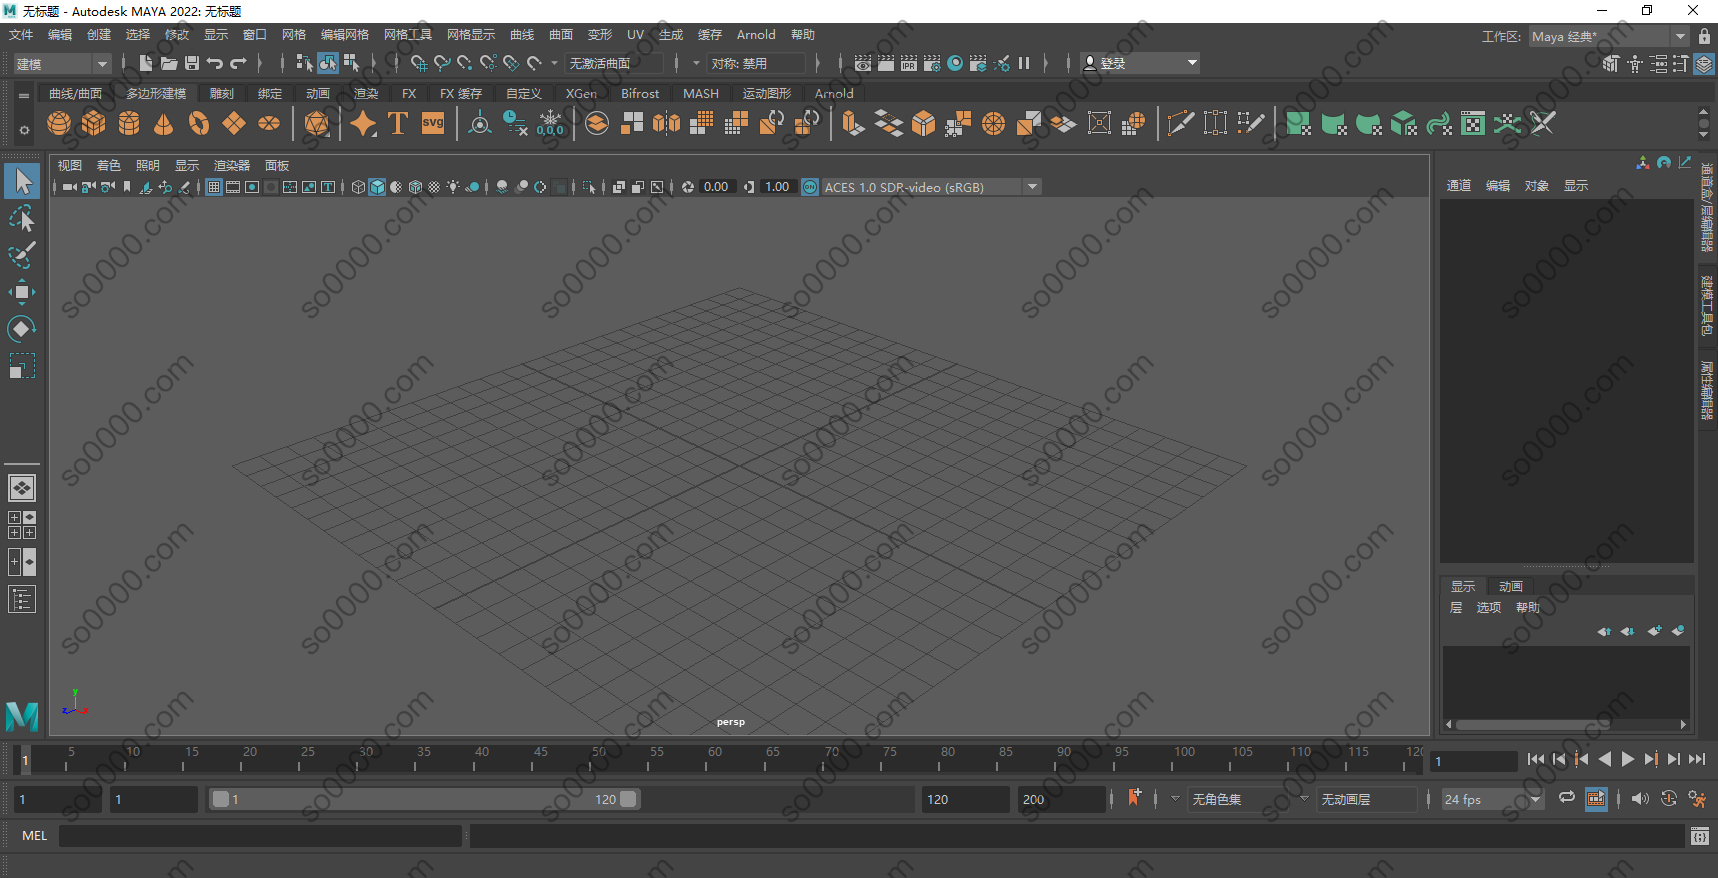Image resolution: width=1718 pixels, height=878 pixels.
Task: Activate the Rotate tool
Action: 22,329
